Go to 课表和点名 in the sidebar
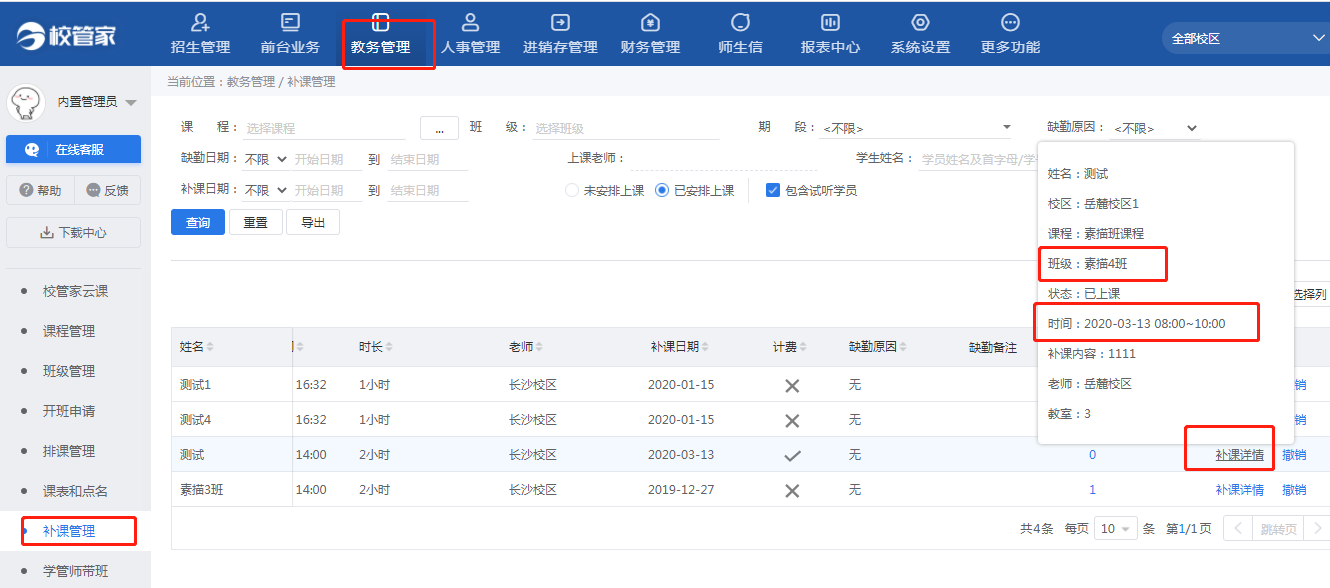Viewport: 1330px width, 588px height. click(75, 491)
